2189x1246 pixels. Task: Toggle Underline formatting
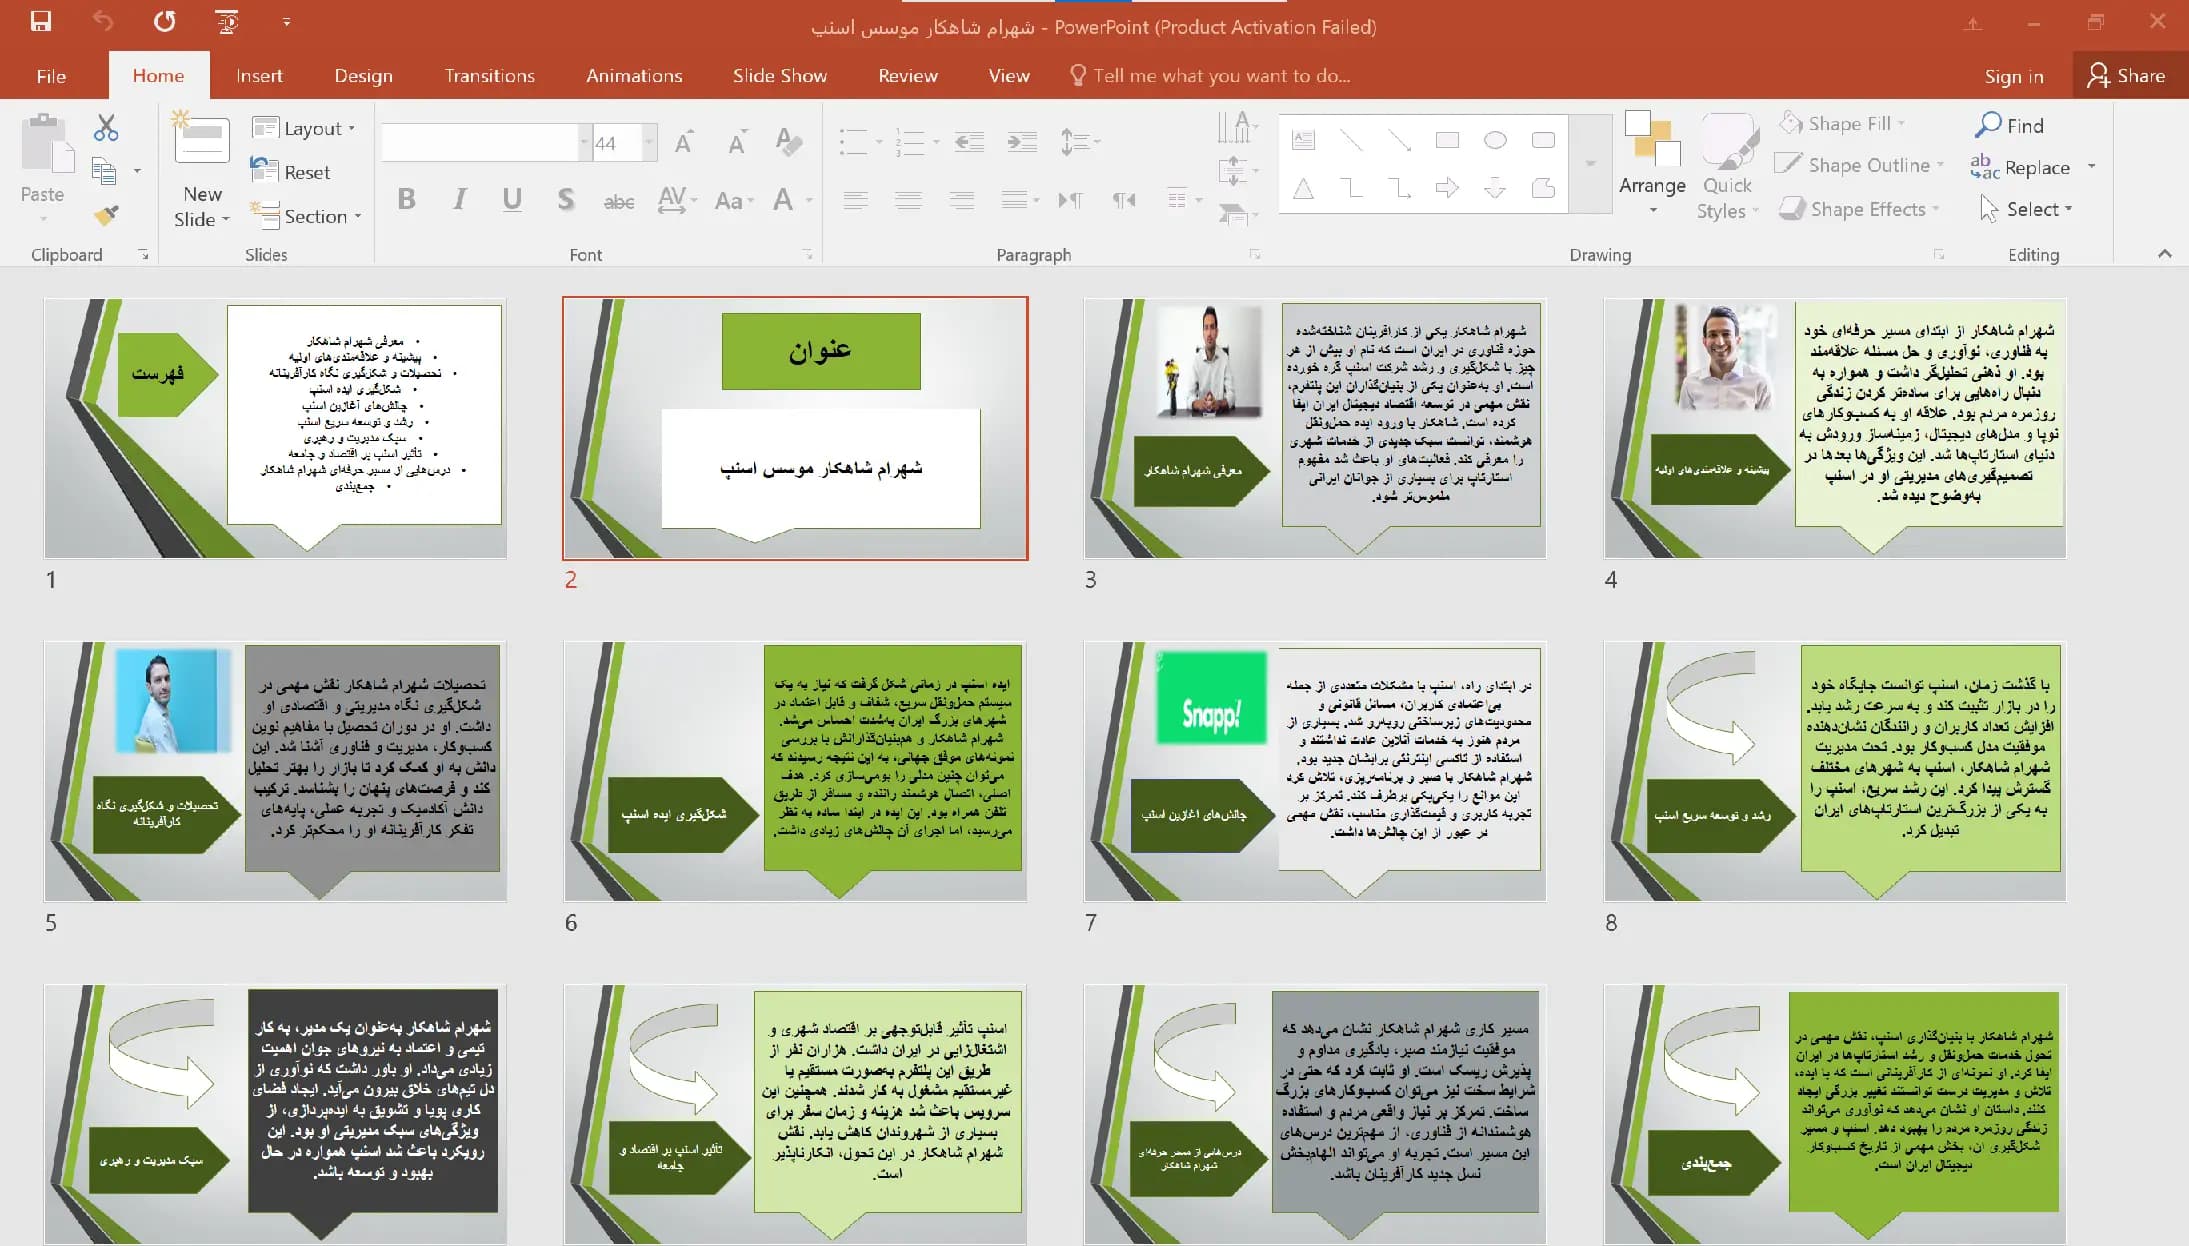pos(512,199)
